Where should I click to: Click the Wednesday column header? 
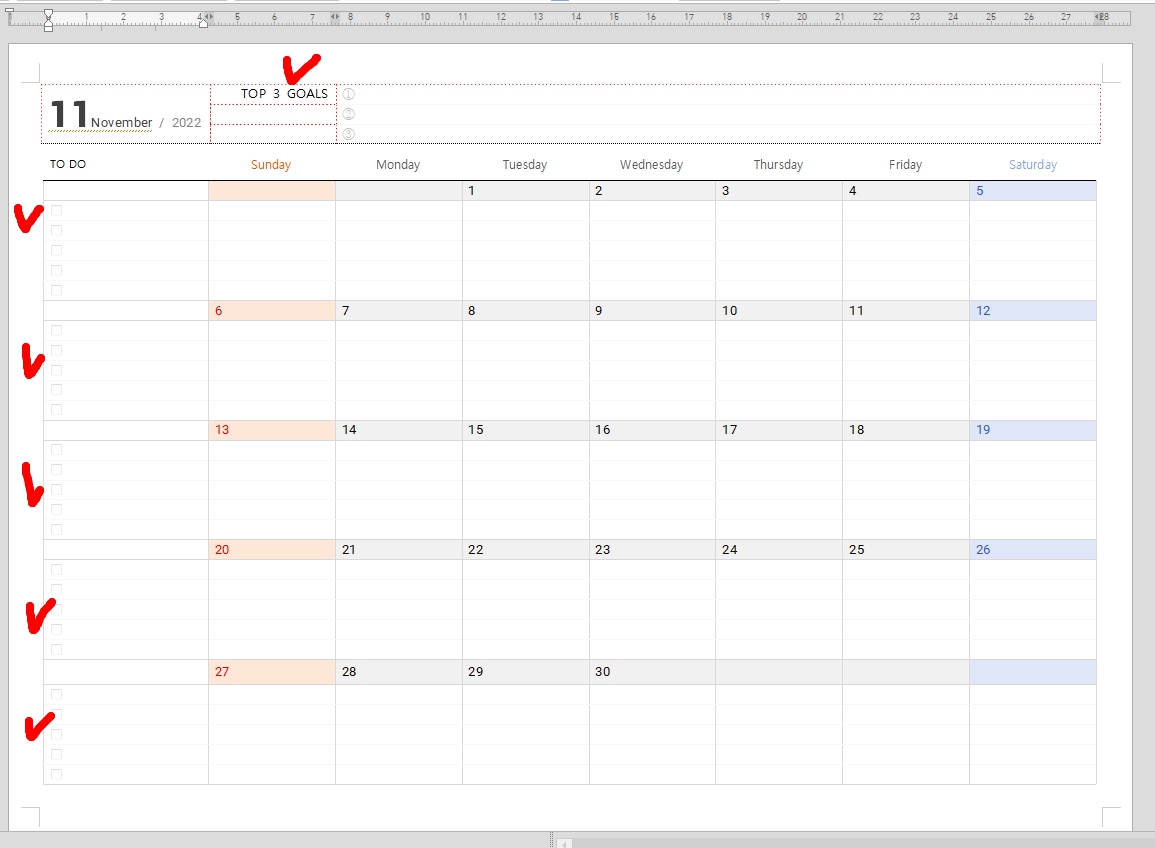coord(651,164)
